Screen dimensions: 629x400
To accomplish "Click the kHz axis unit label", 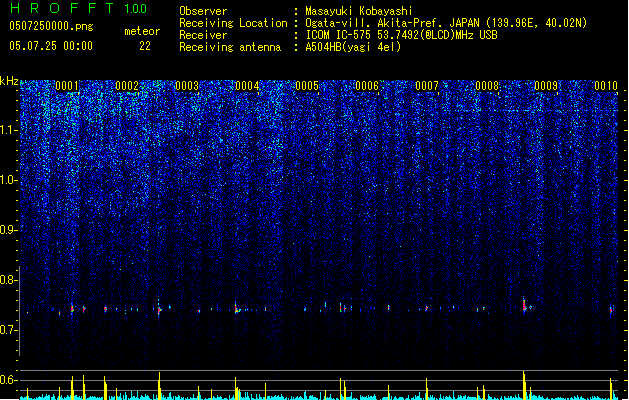I will click(9, 81).
